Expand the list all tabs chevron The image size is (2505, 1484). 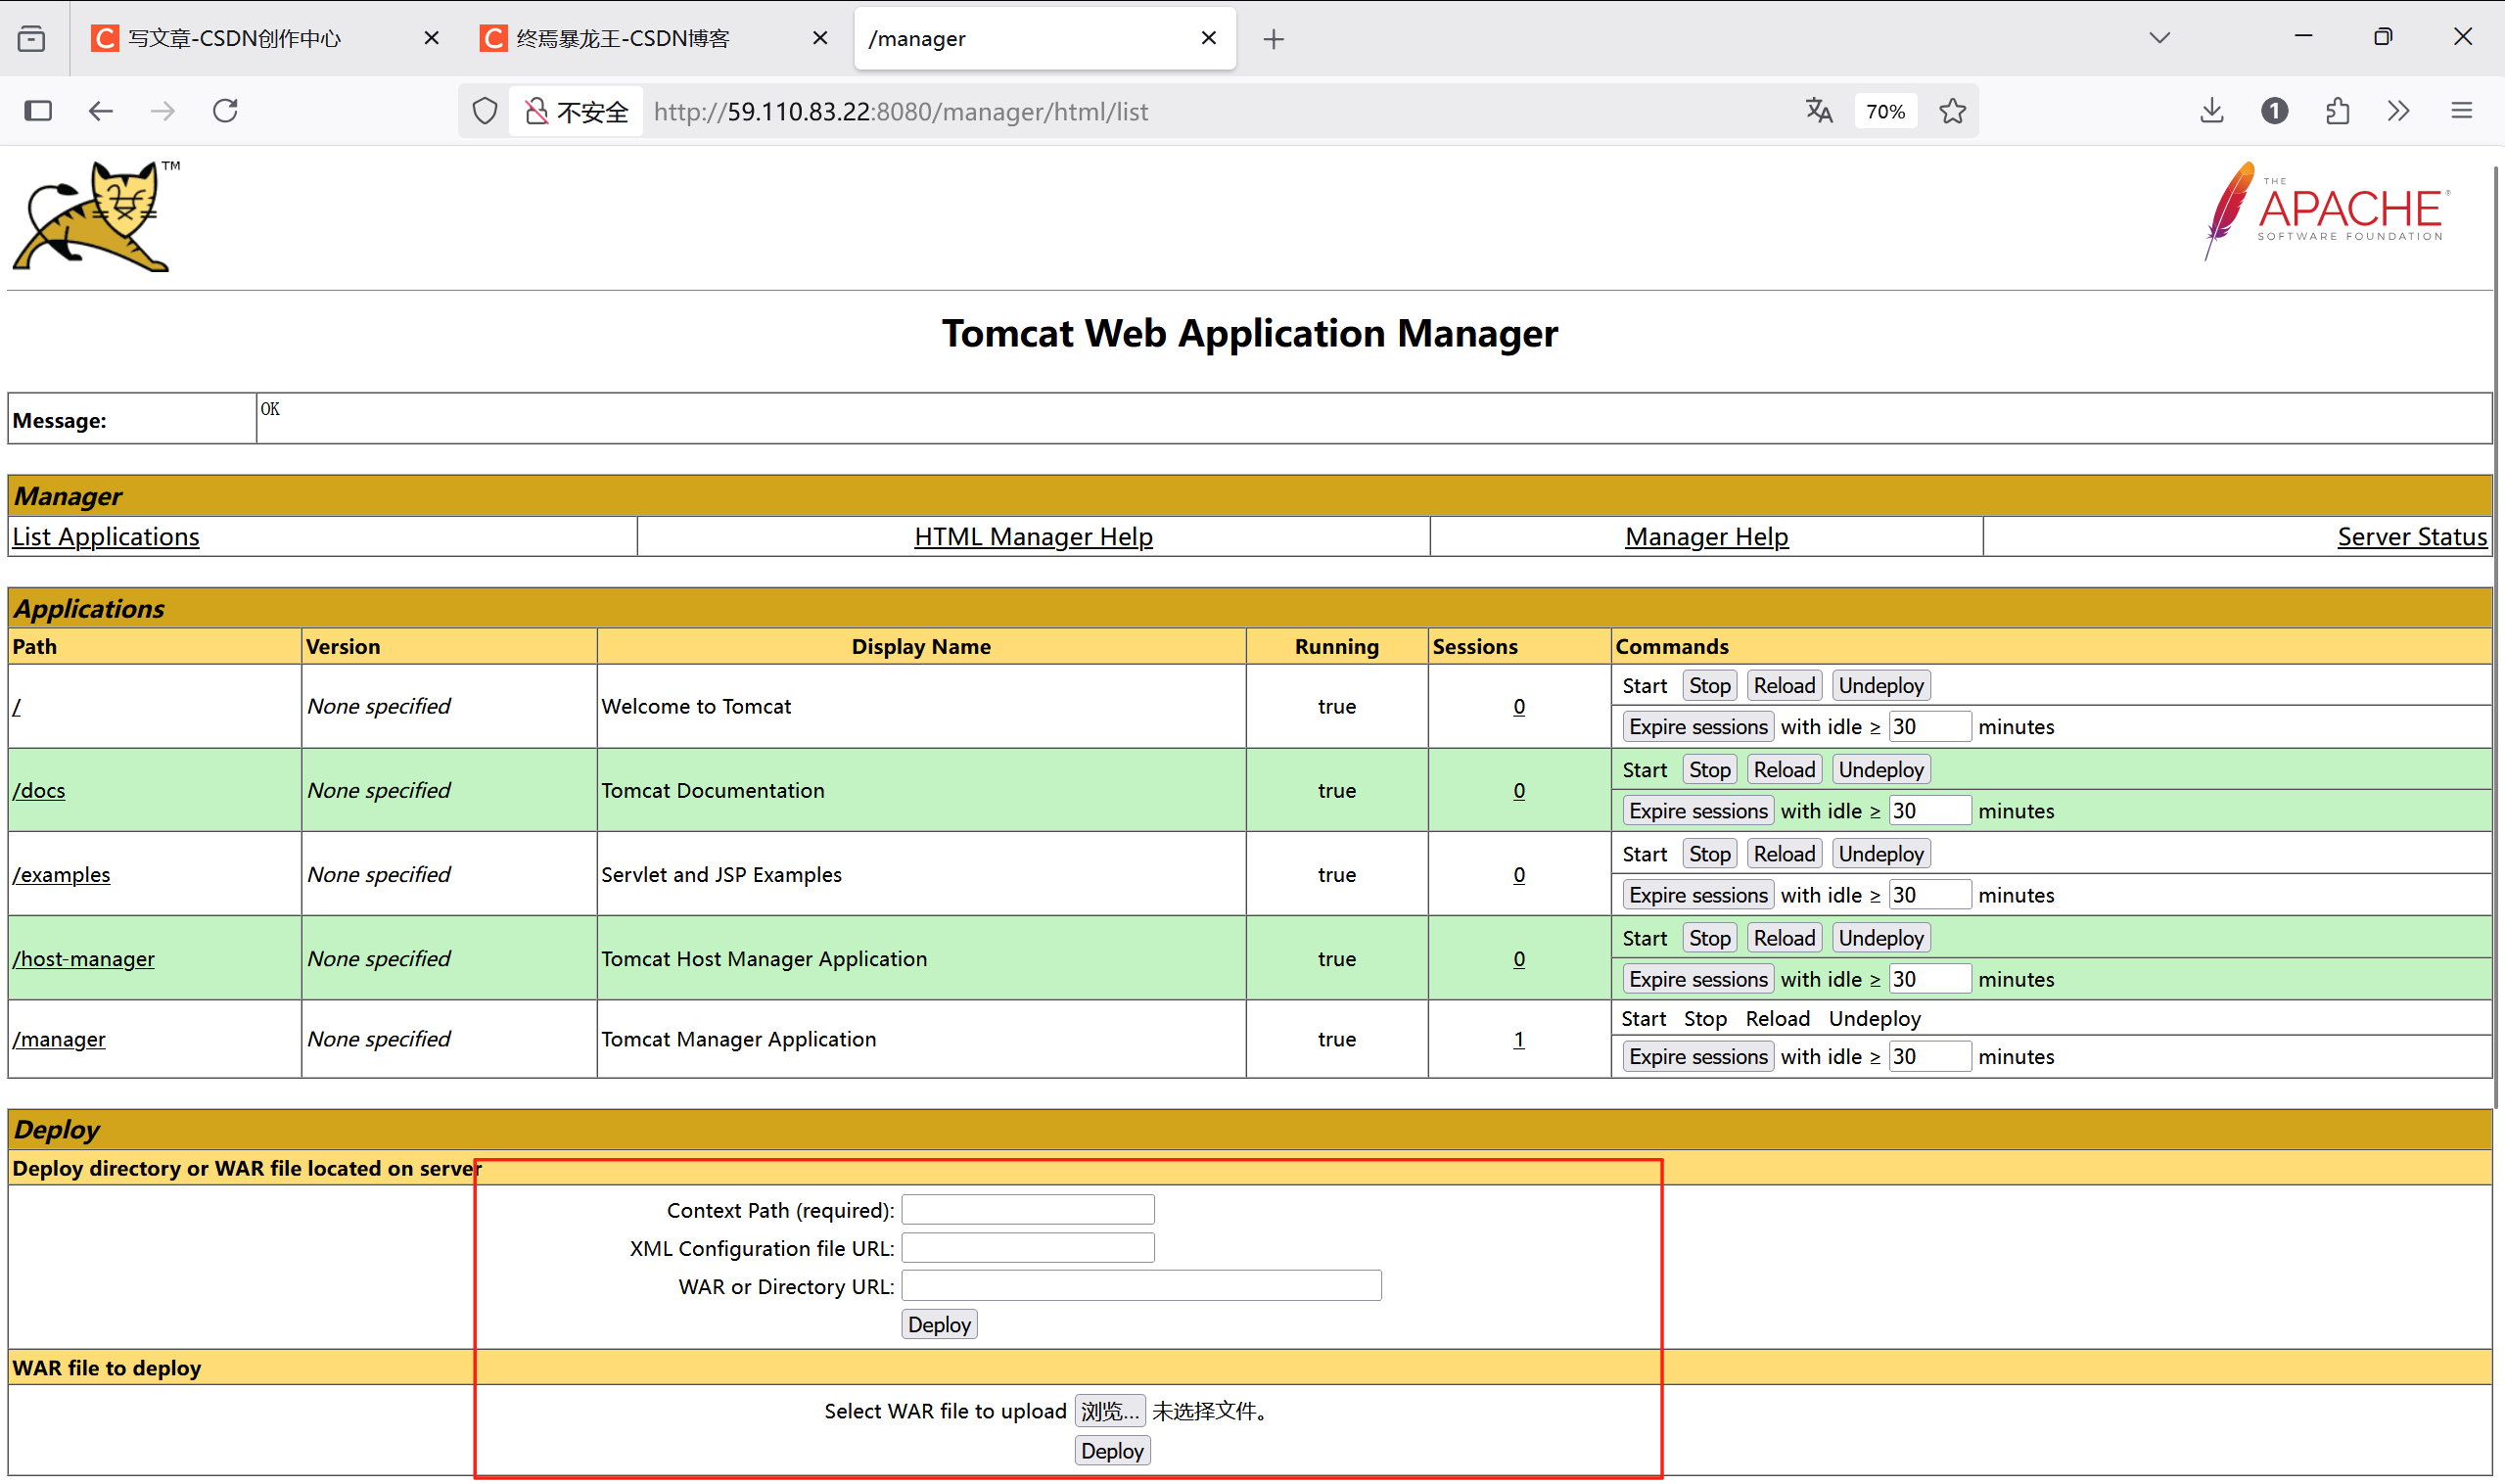pyautogui.click(x=2159, y=38)
